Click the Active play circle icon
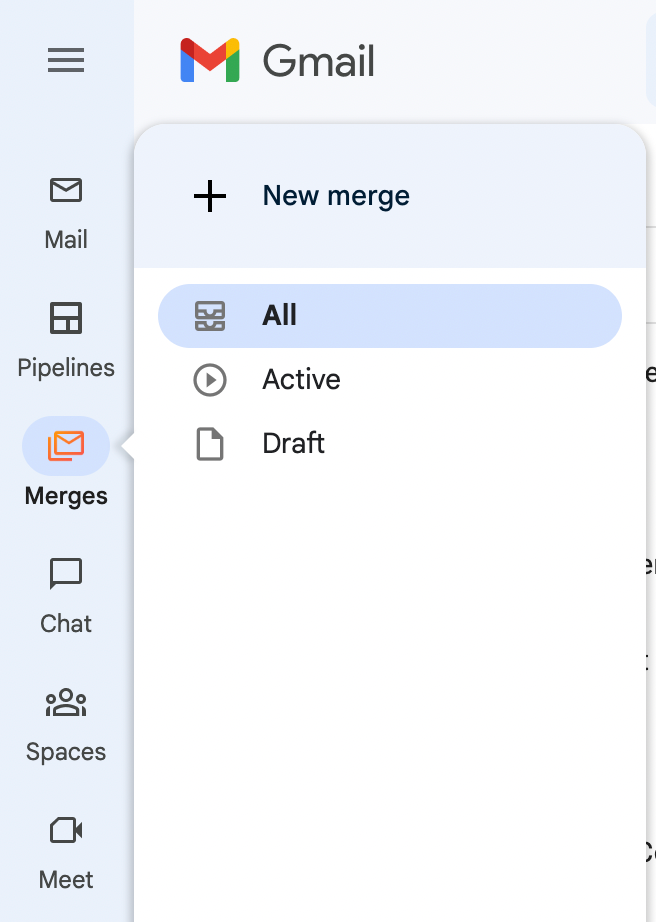 [210, 380]
